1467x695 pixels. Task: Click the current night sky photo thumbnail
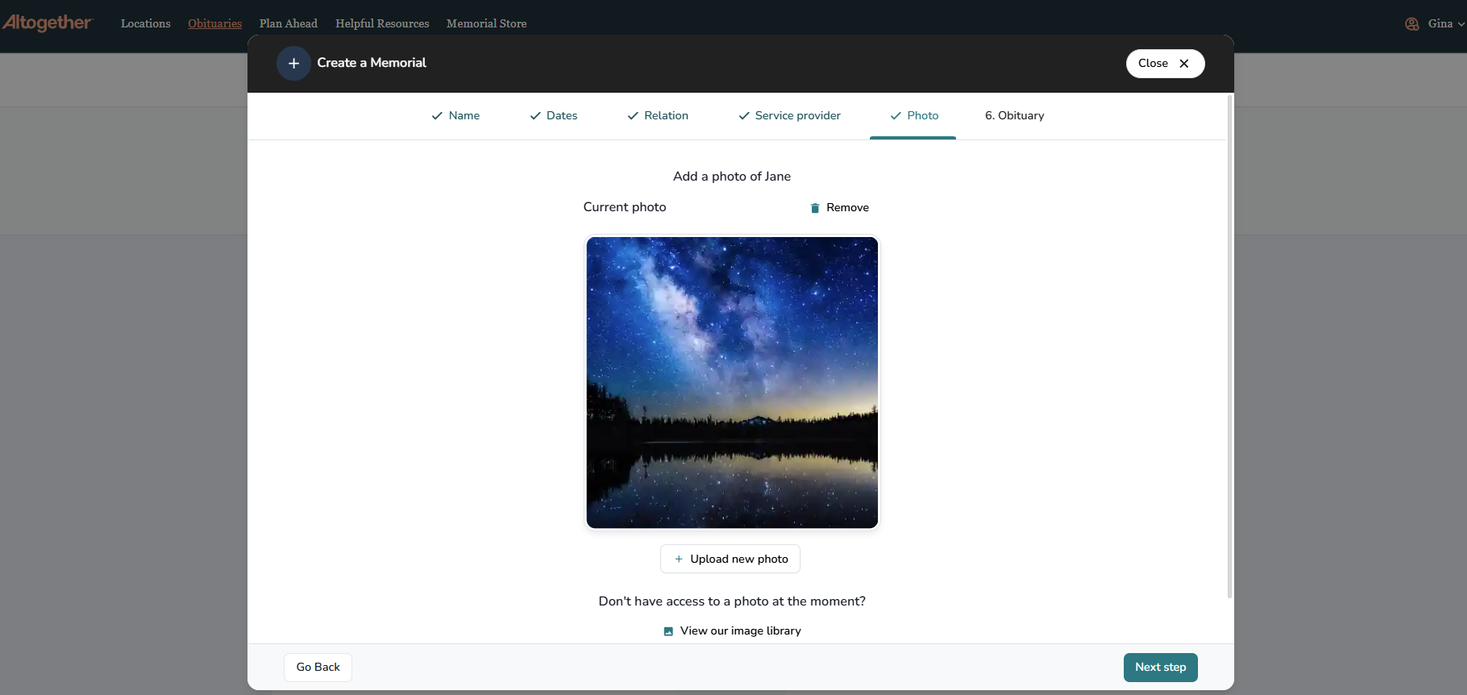point(732,382)
